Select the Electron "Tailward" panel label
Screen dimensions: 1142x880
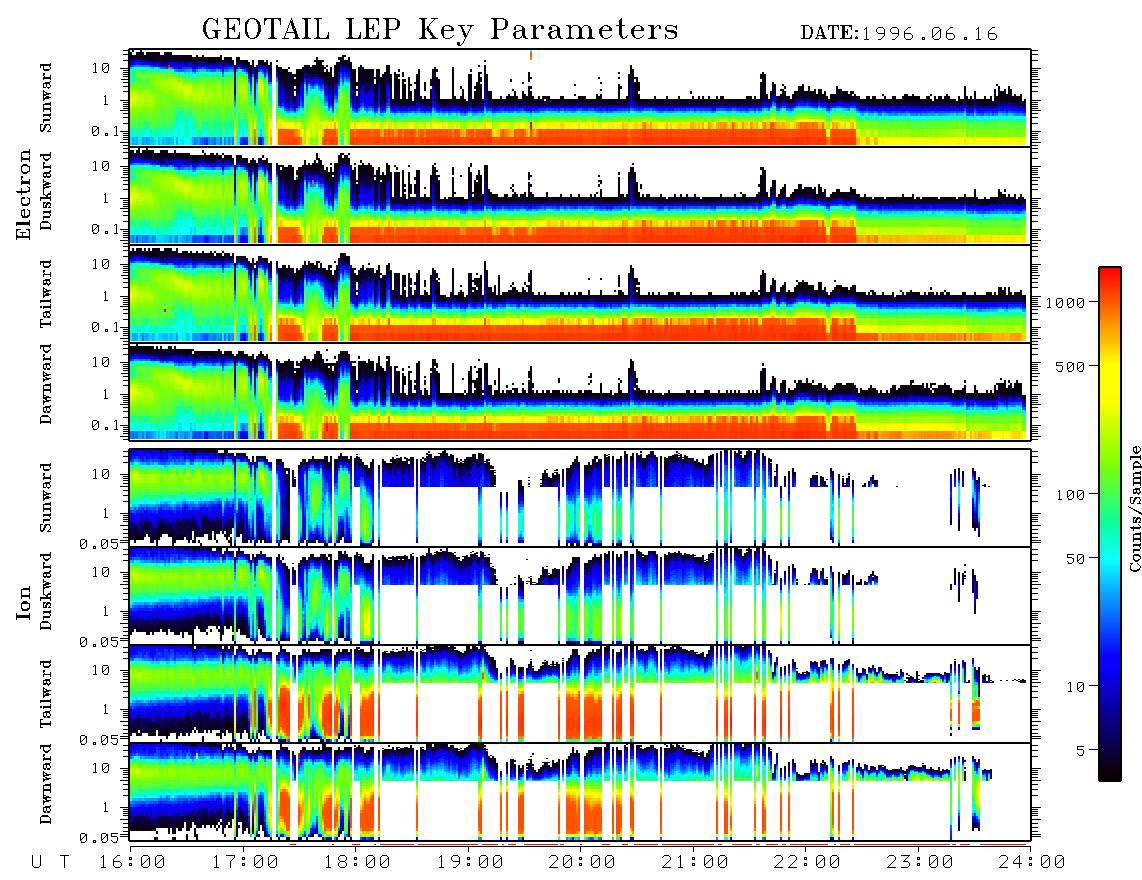(x=47, y=293)
